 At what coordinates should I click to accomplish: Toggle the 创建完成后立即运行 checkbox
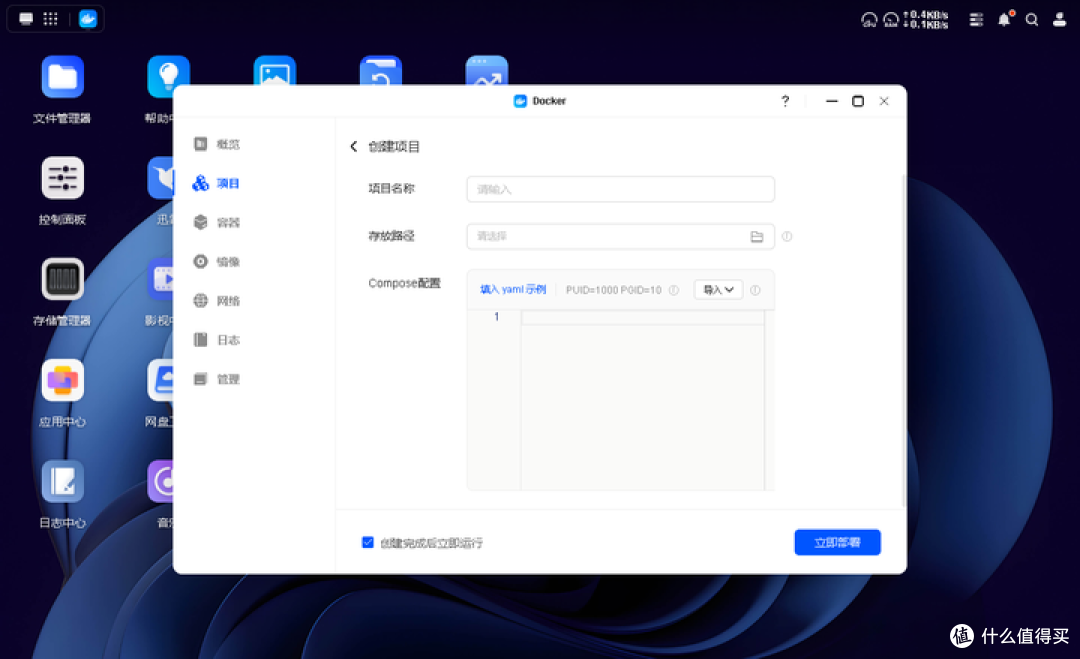coord(368,543)
